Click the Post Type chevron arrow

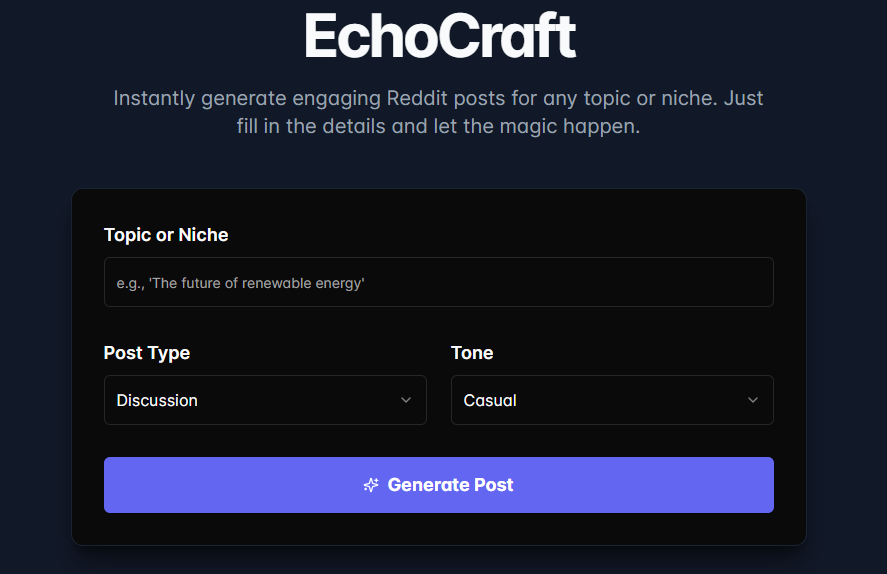pos(406,400)
